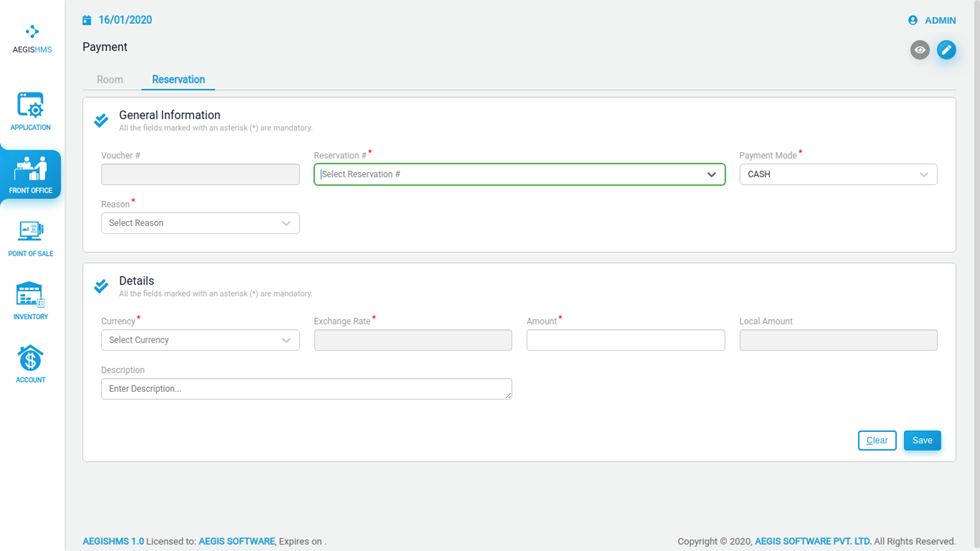This screenshot has height=551, width=980.
Task: Click the calendar icon beside the date
Action: pyautogui.click(x=87, y=21)
